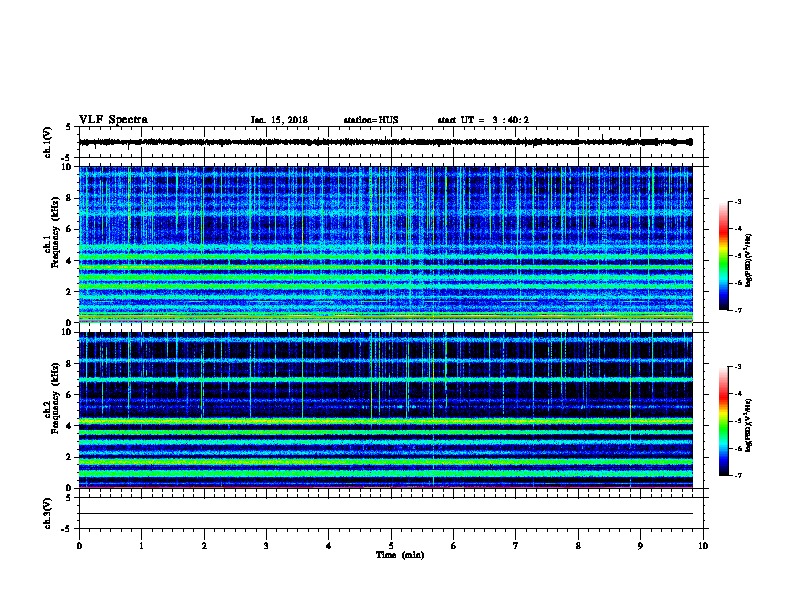Click the "-7" tick on ch.2 color bar
Viewport: 792px width, 612px height.
(737, 475)
